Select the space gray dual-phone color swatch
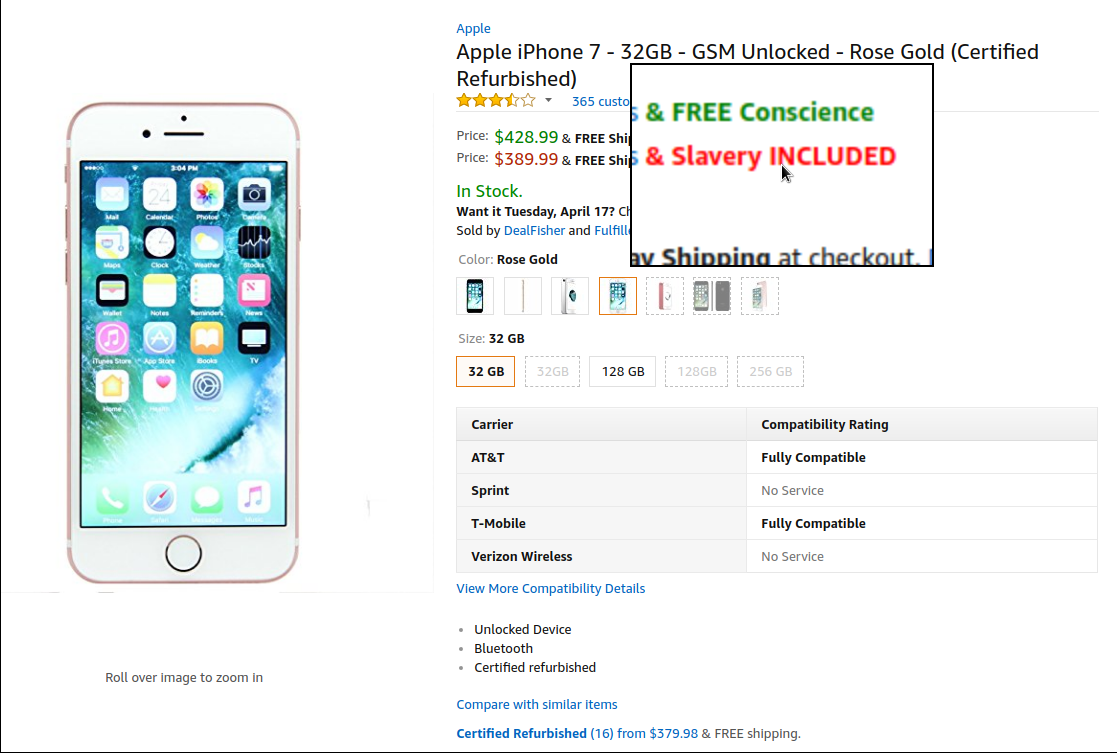The height and width of the screenshot is (753, 1117). tap(712, 296)
